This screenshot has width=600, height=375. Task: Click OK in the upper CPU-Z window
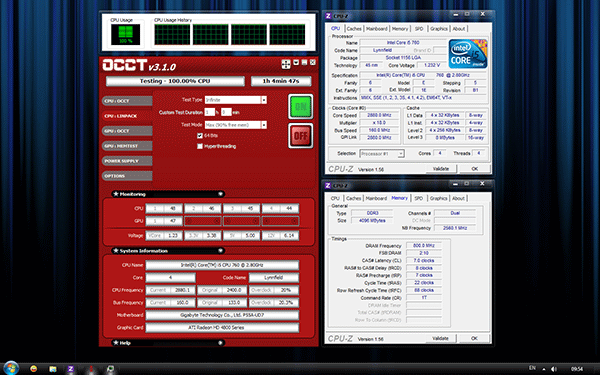pyautogui.click(x=474, y=169)
